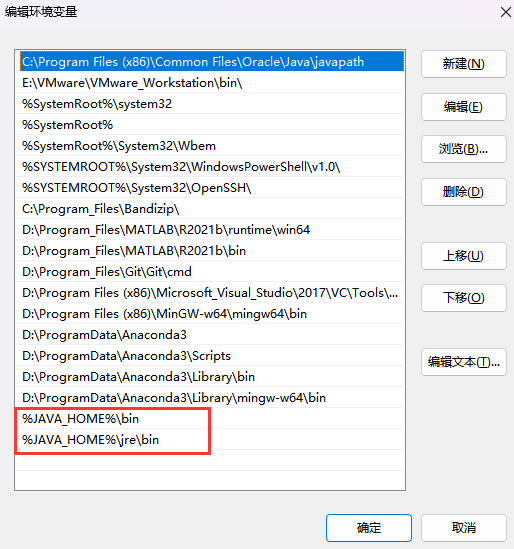Open the 浏览(B)... folder browser

coord(464,149)
